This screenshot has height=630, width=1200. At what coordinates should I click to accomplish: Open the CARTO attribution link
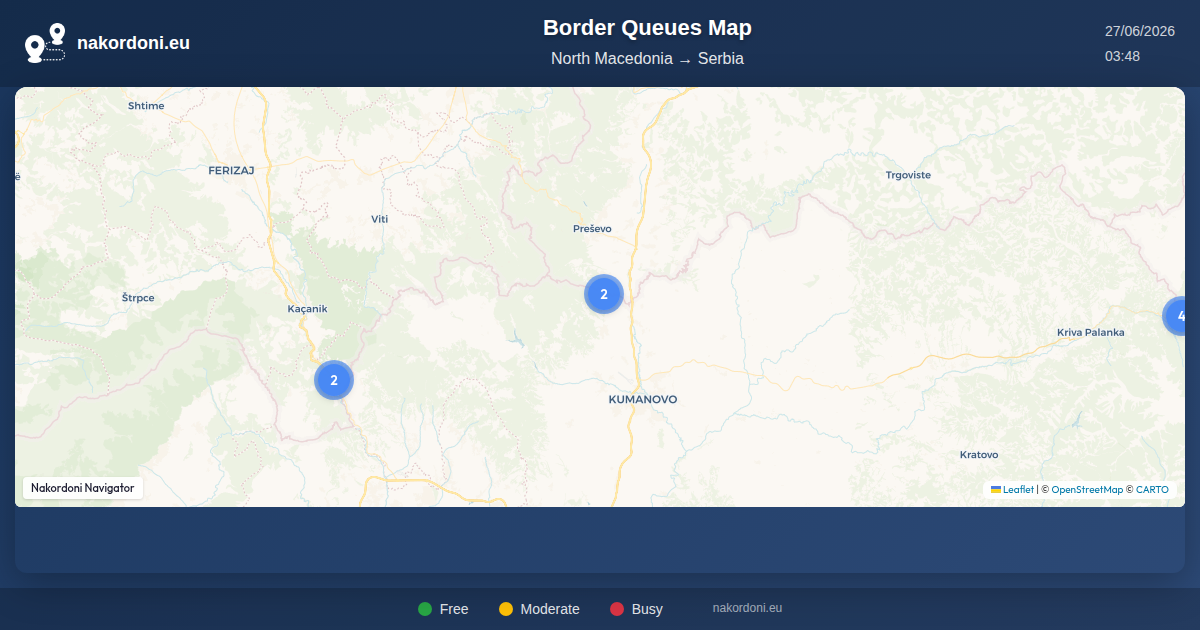[x=1152, y=490]
